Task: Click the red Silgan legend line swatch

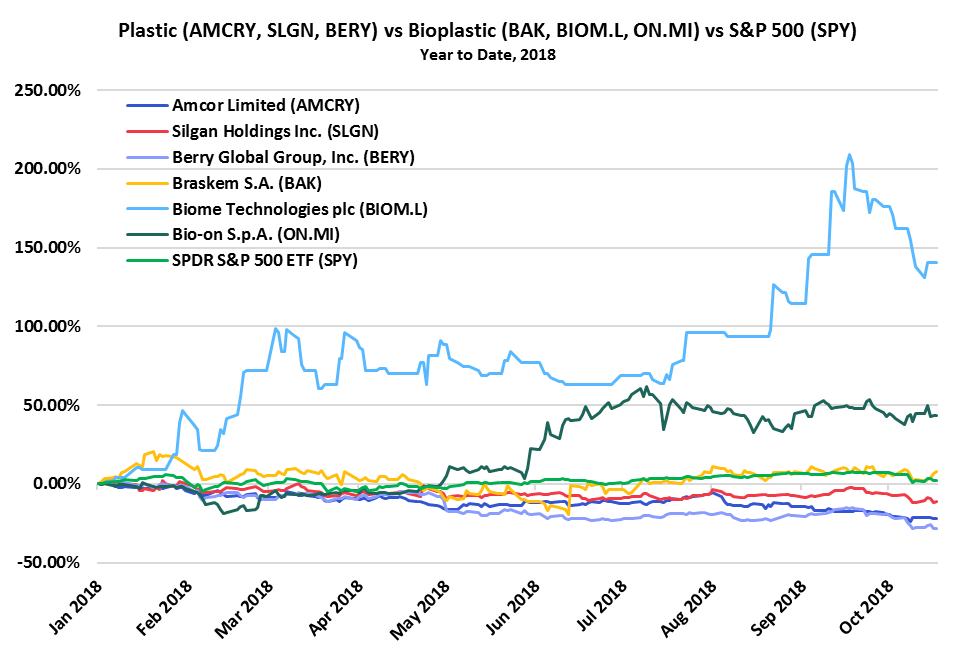Action: pos(147,132)
